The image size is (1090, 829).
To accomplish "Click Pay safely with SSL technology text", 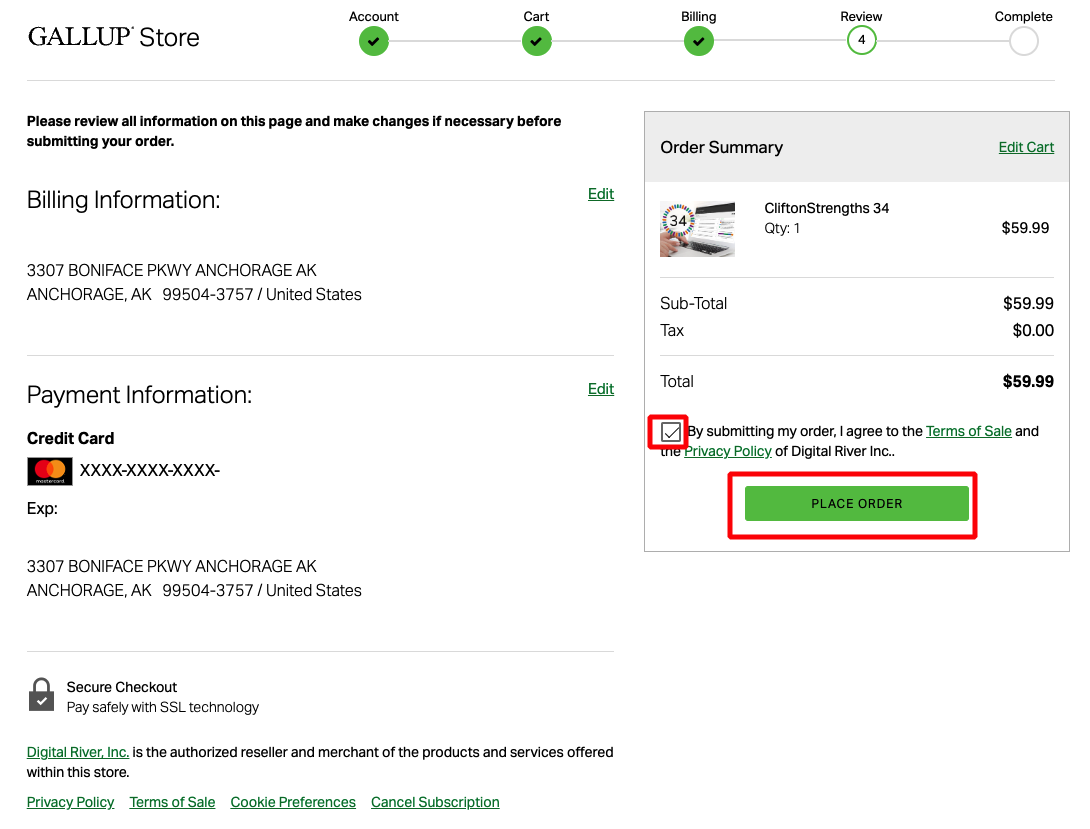I will [x=163, y=707].
